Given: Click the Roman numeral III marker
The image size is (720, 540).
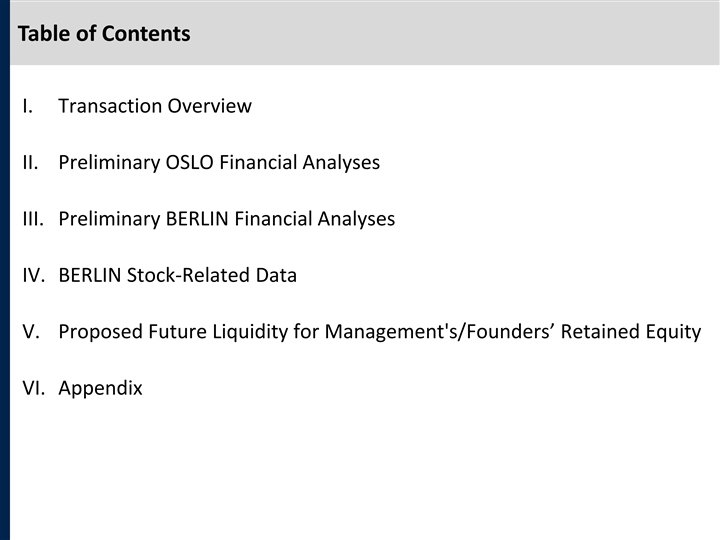Looking at the screenshot, I should point(32,219).
